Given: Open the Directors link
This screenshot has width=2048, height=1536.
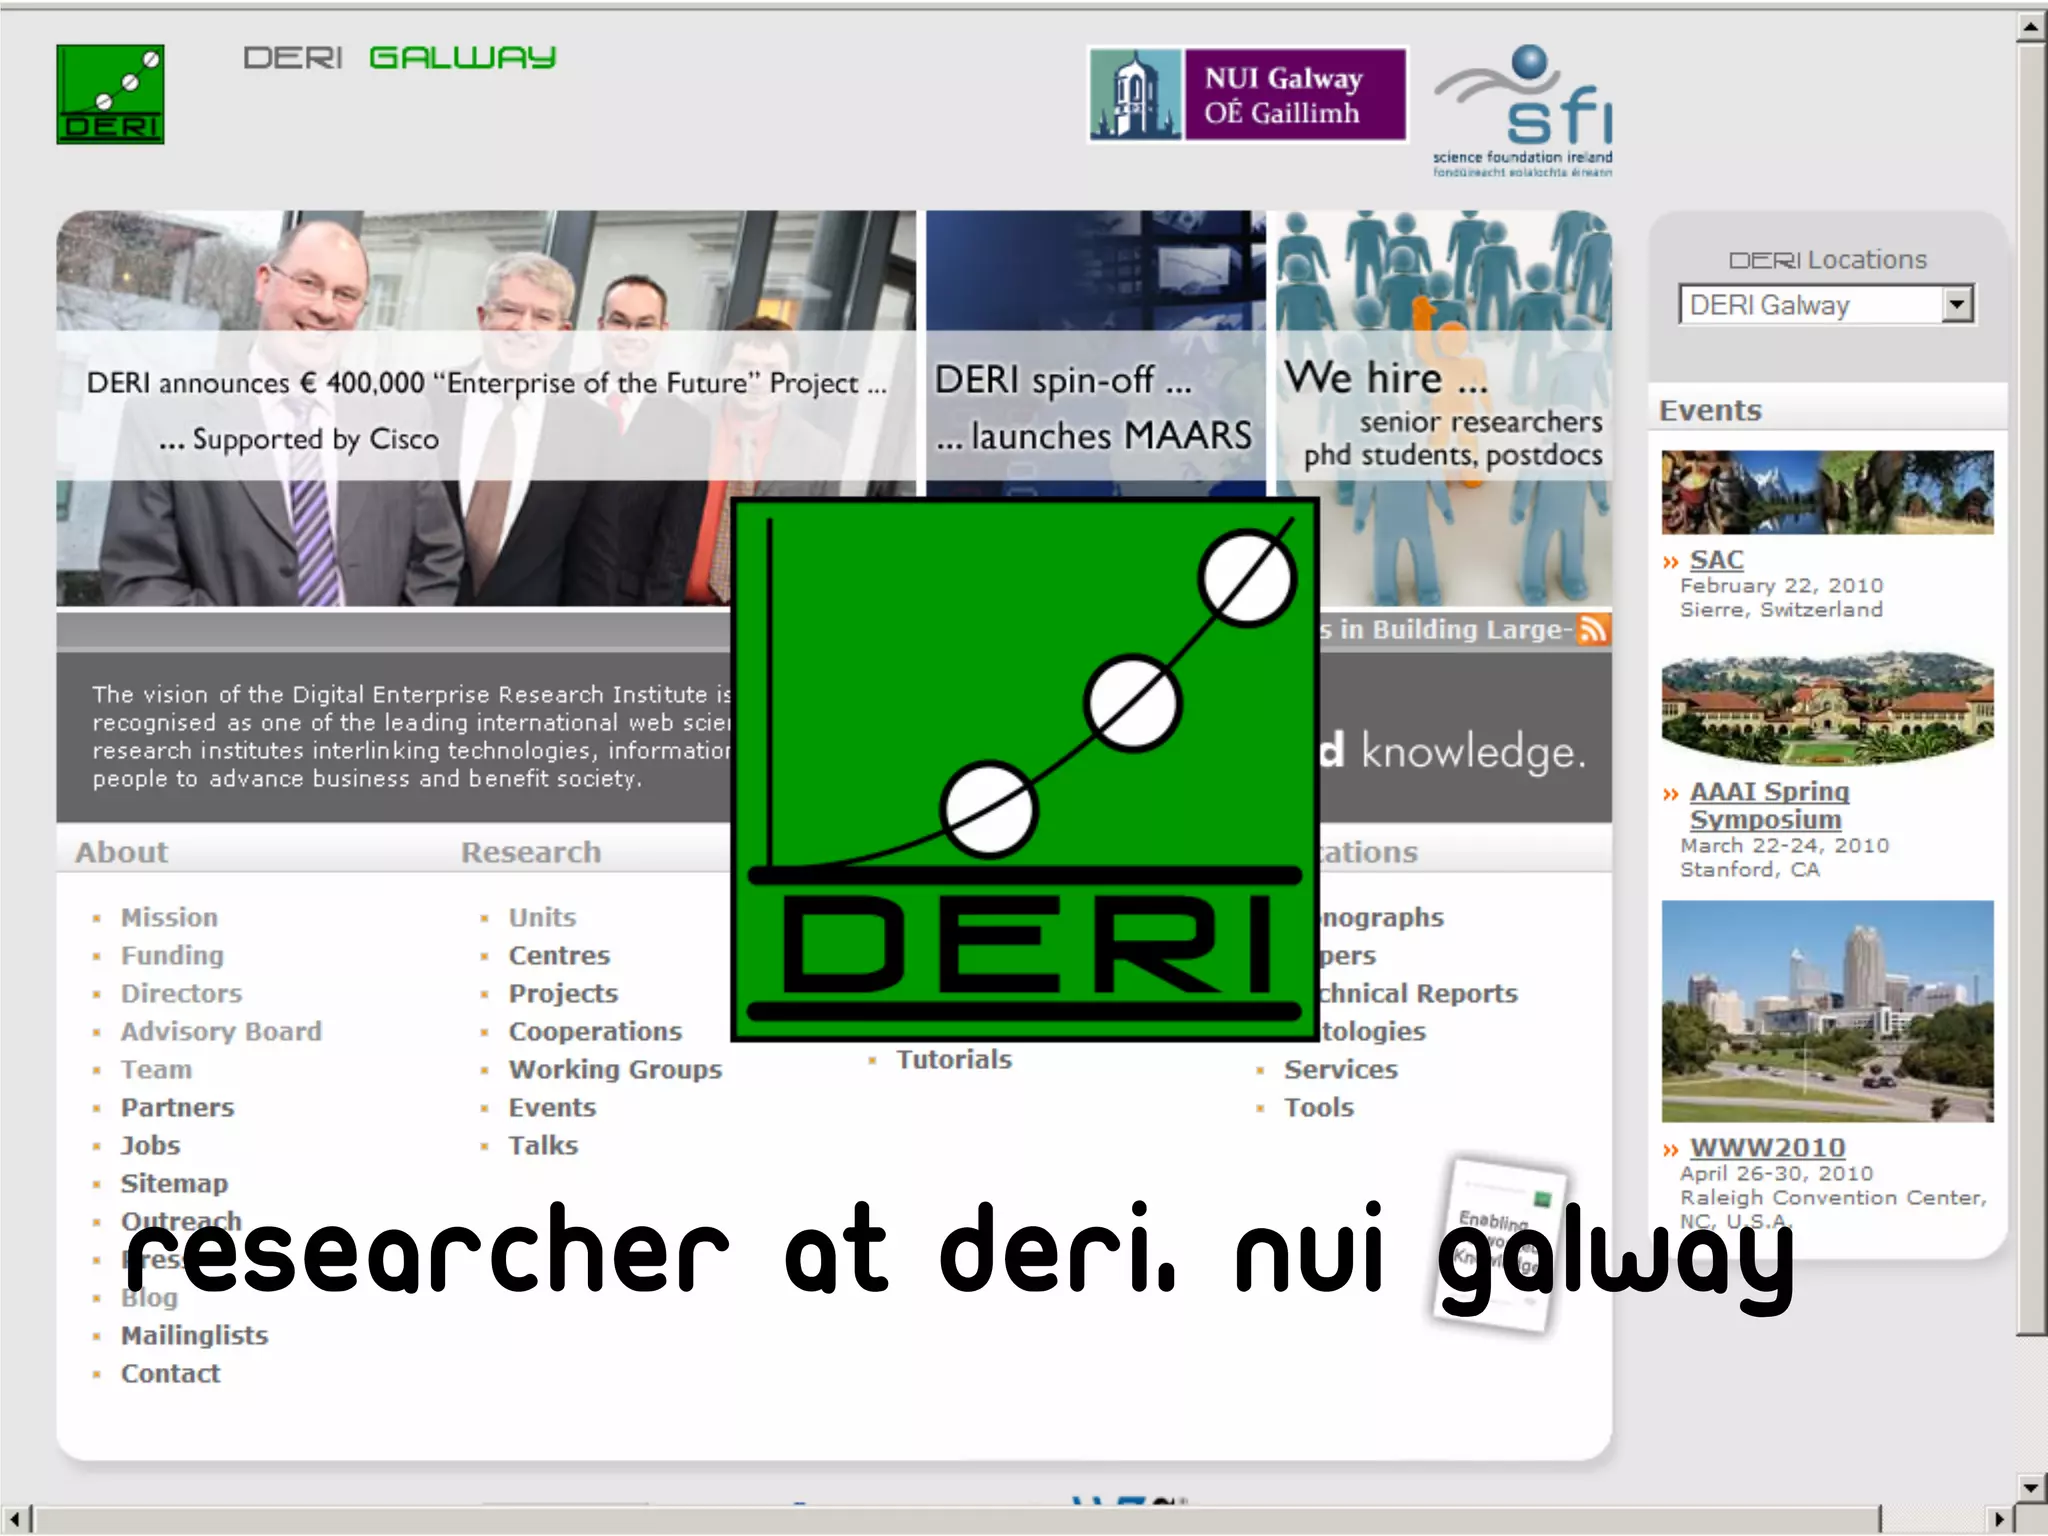Looking at the screenshot, I should click(181, 993).
